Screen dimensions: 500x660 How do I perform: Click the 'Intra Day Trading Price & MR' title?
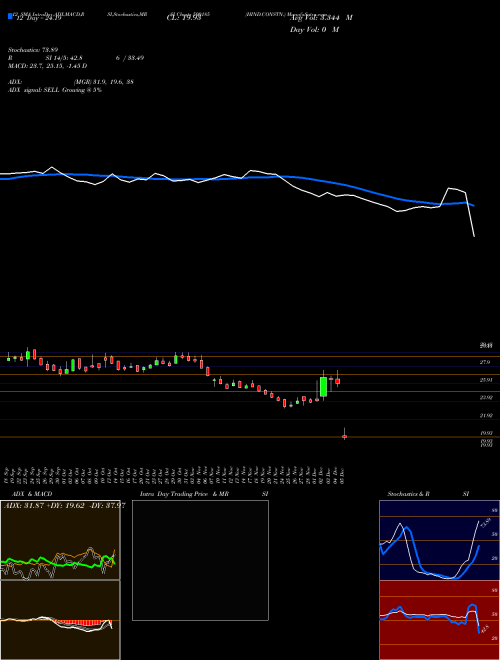(184, 494)
